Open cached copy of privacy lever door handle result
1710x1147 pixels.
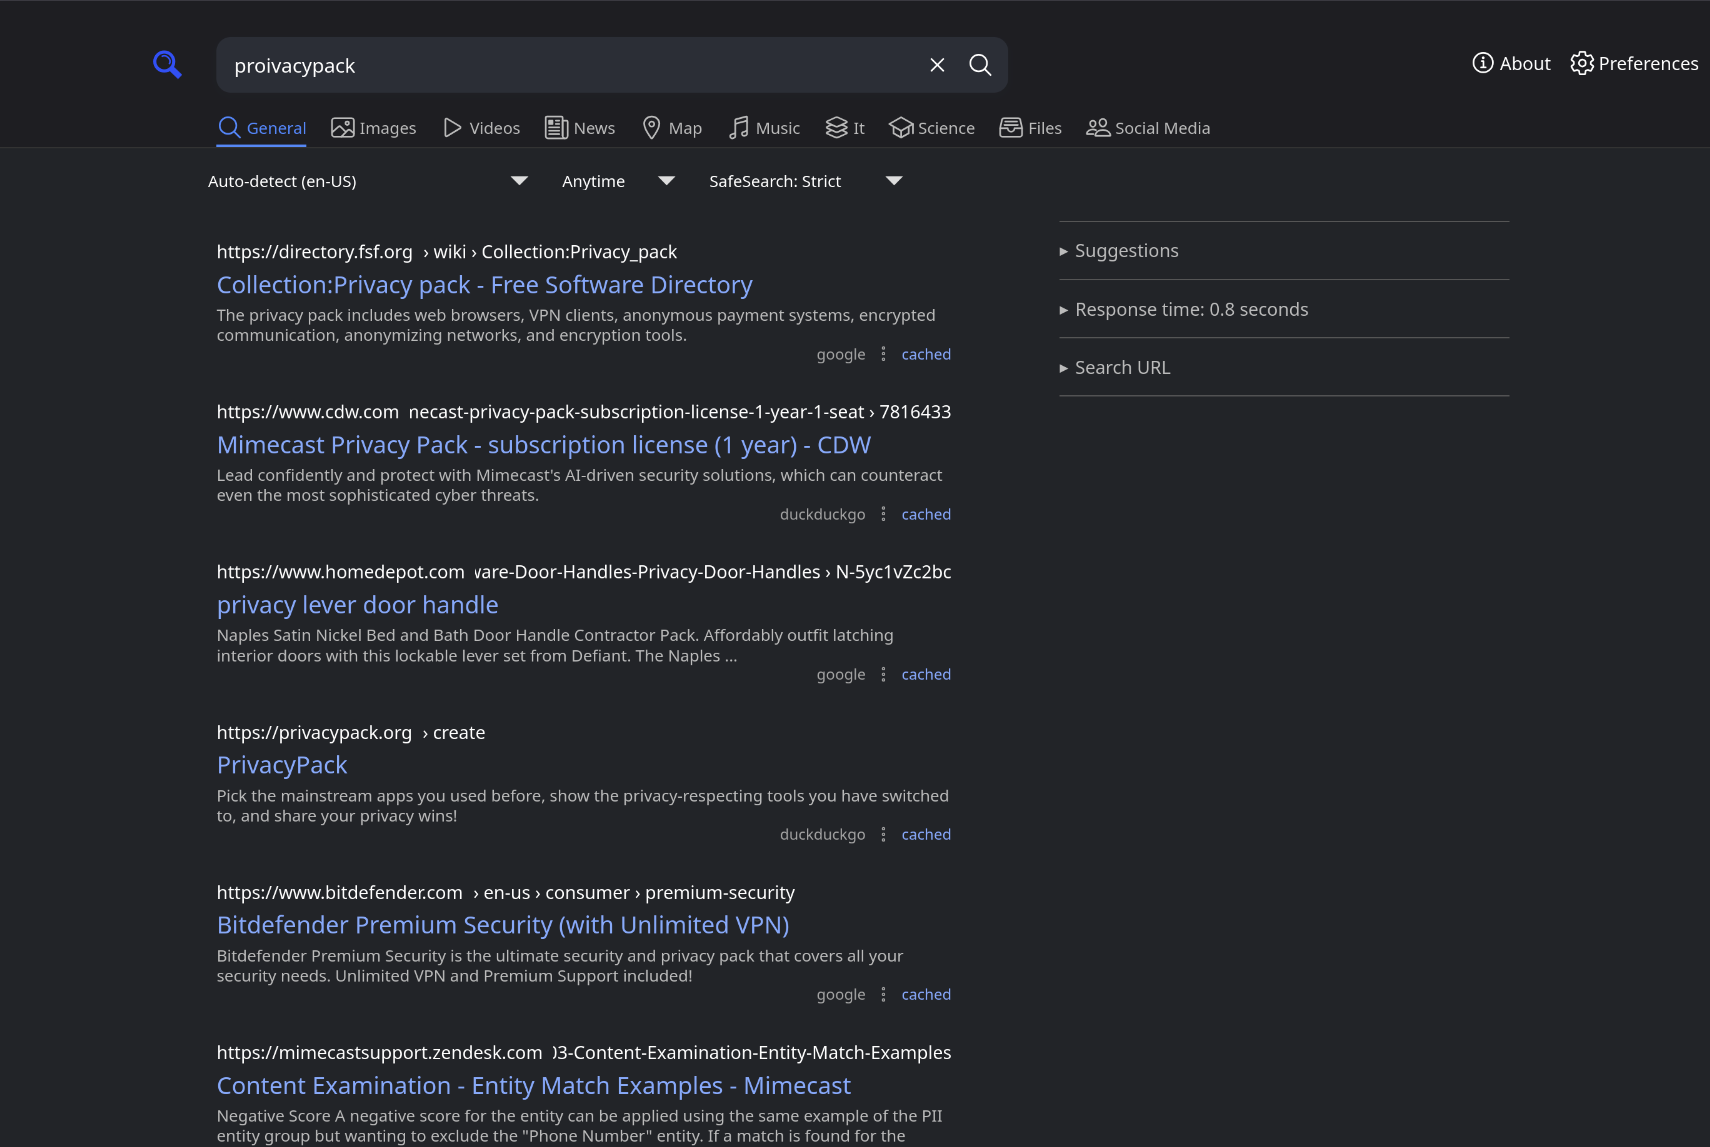point(926,674)
